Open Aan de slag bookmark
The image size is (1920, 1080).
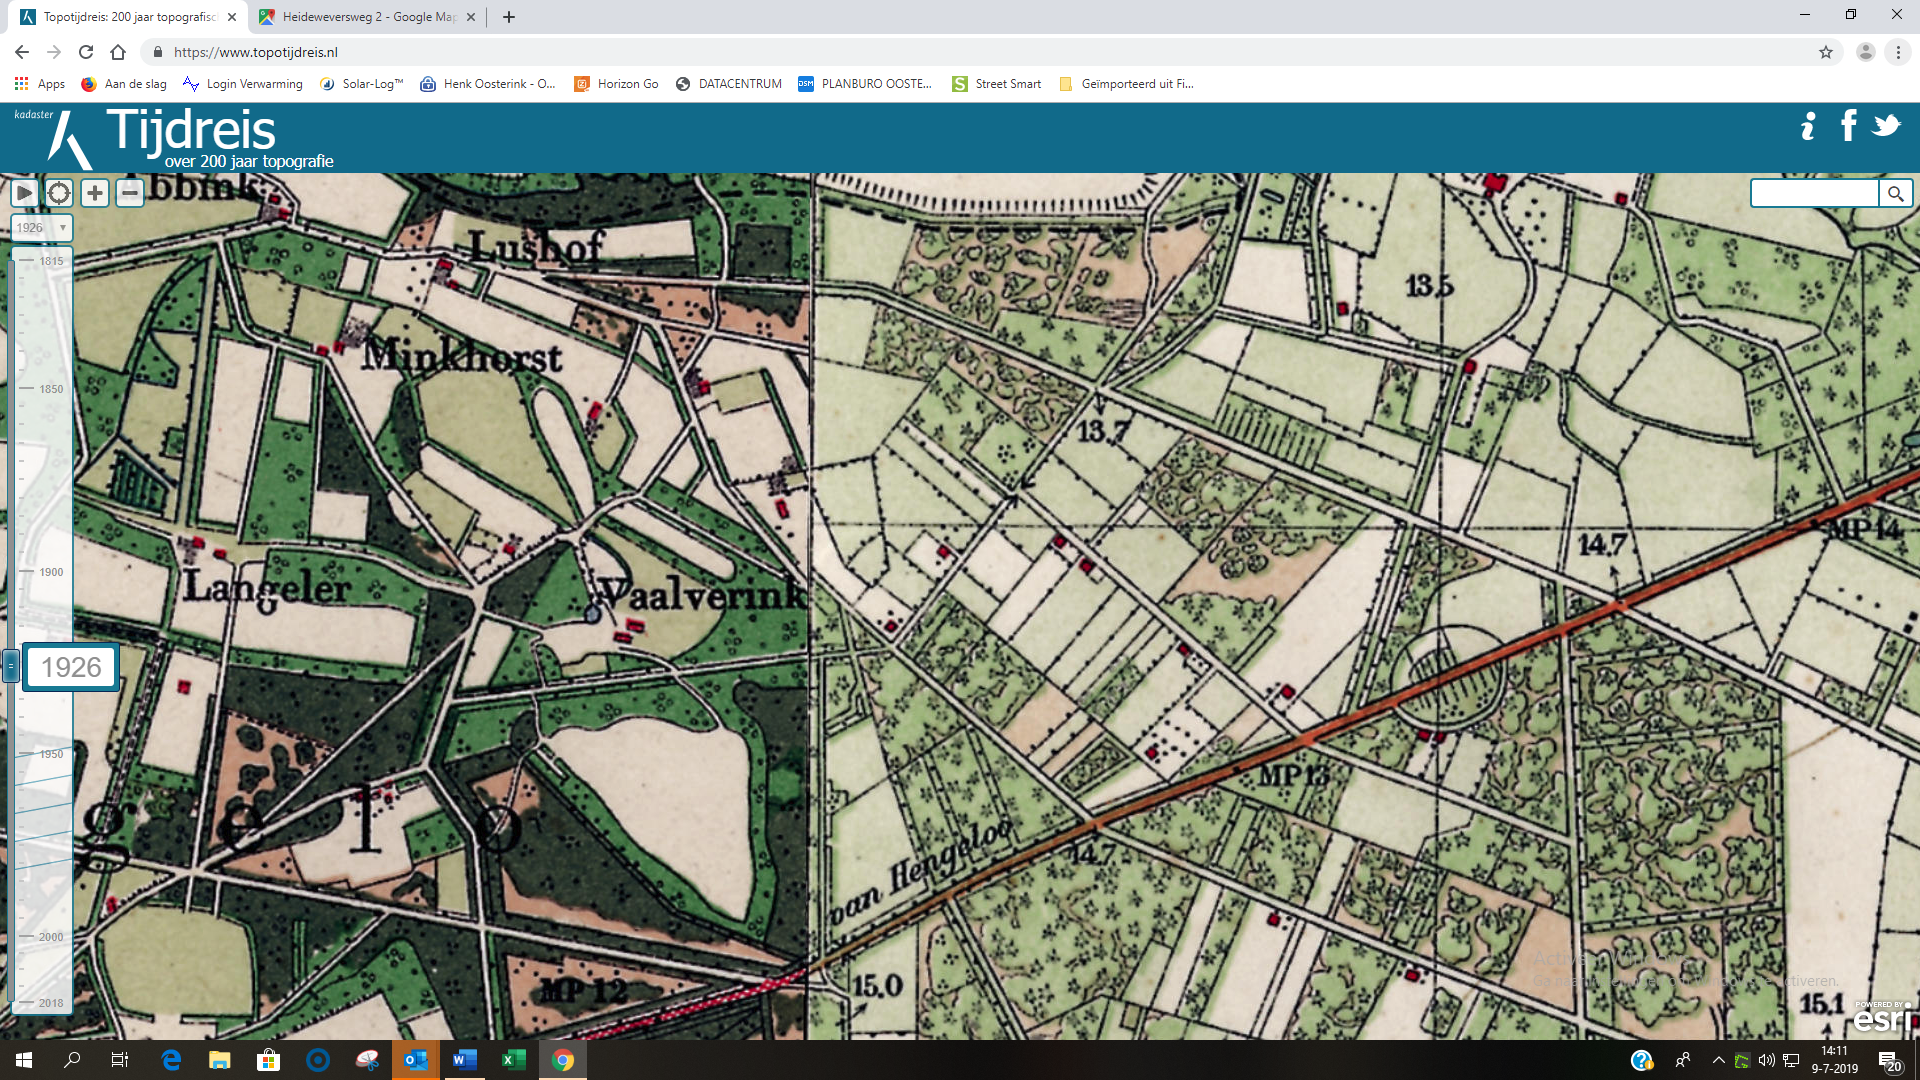pyautogui.click(x=124, y=84)
